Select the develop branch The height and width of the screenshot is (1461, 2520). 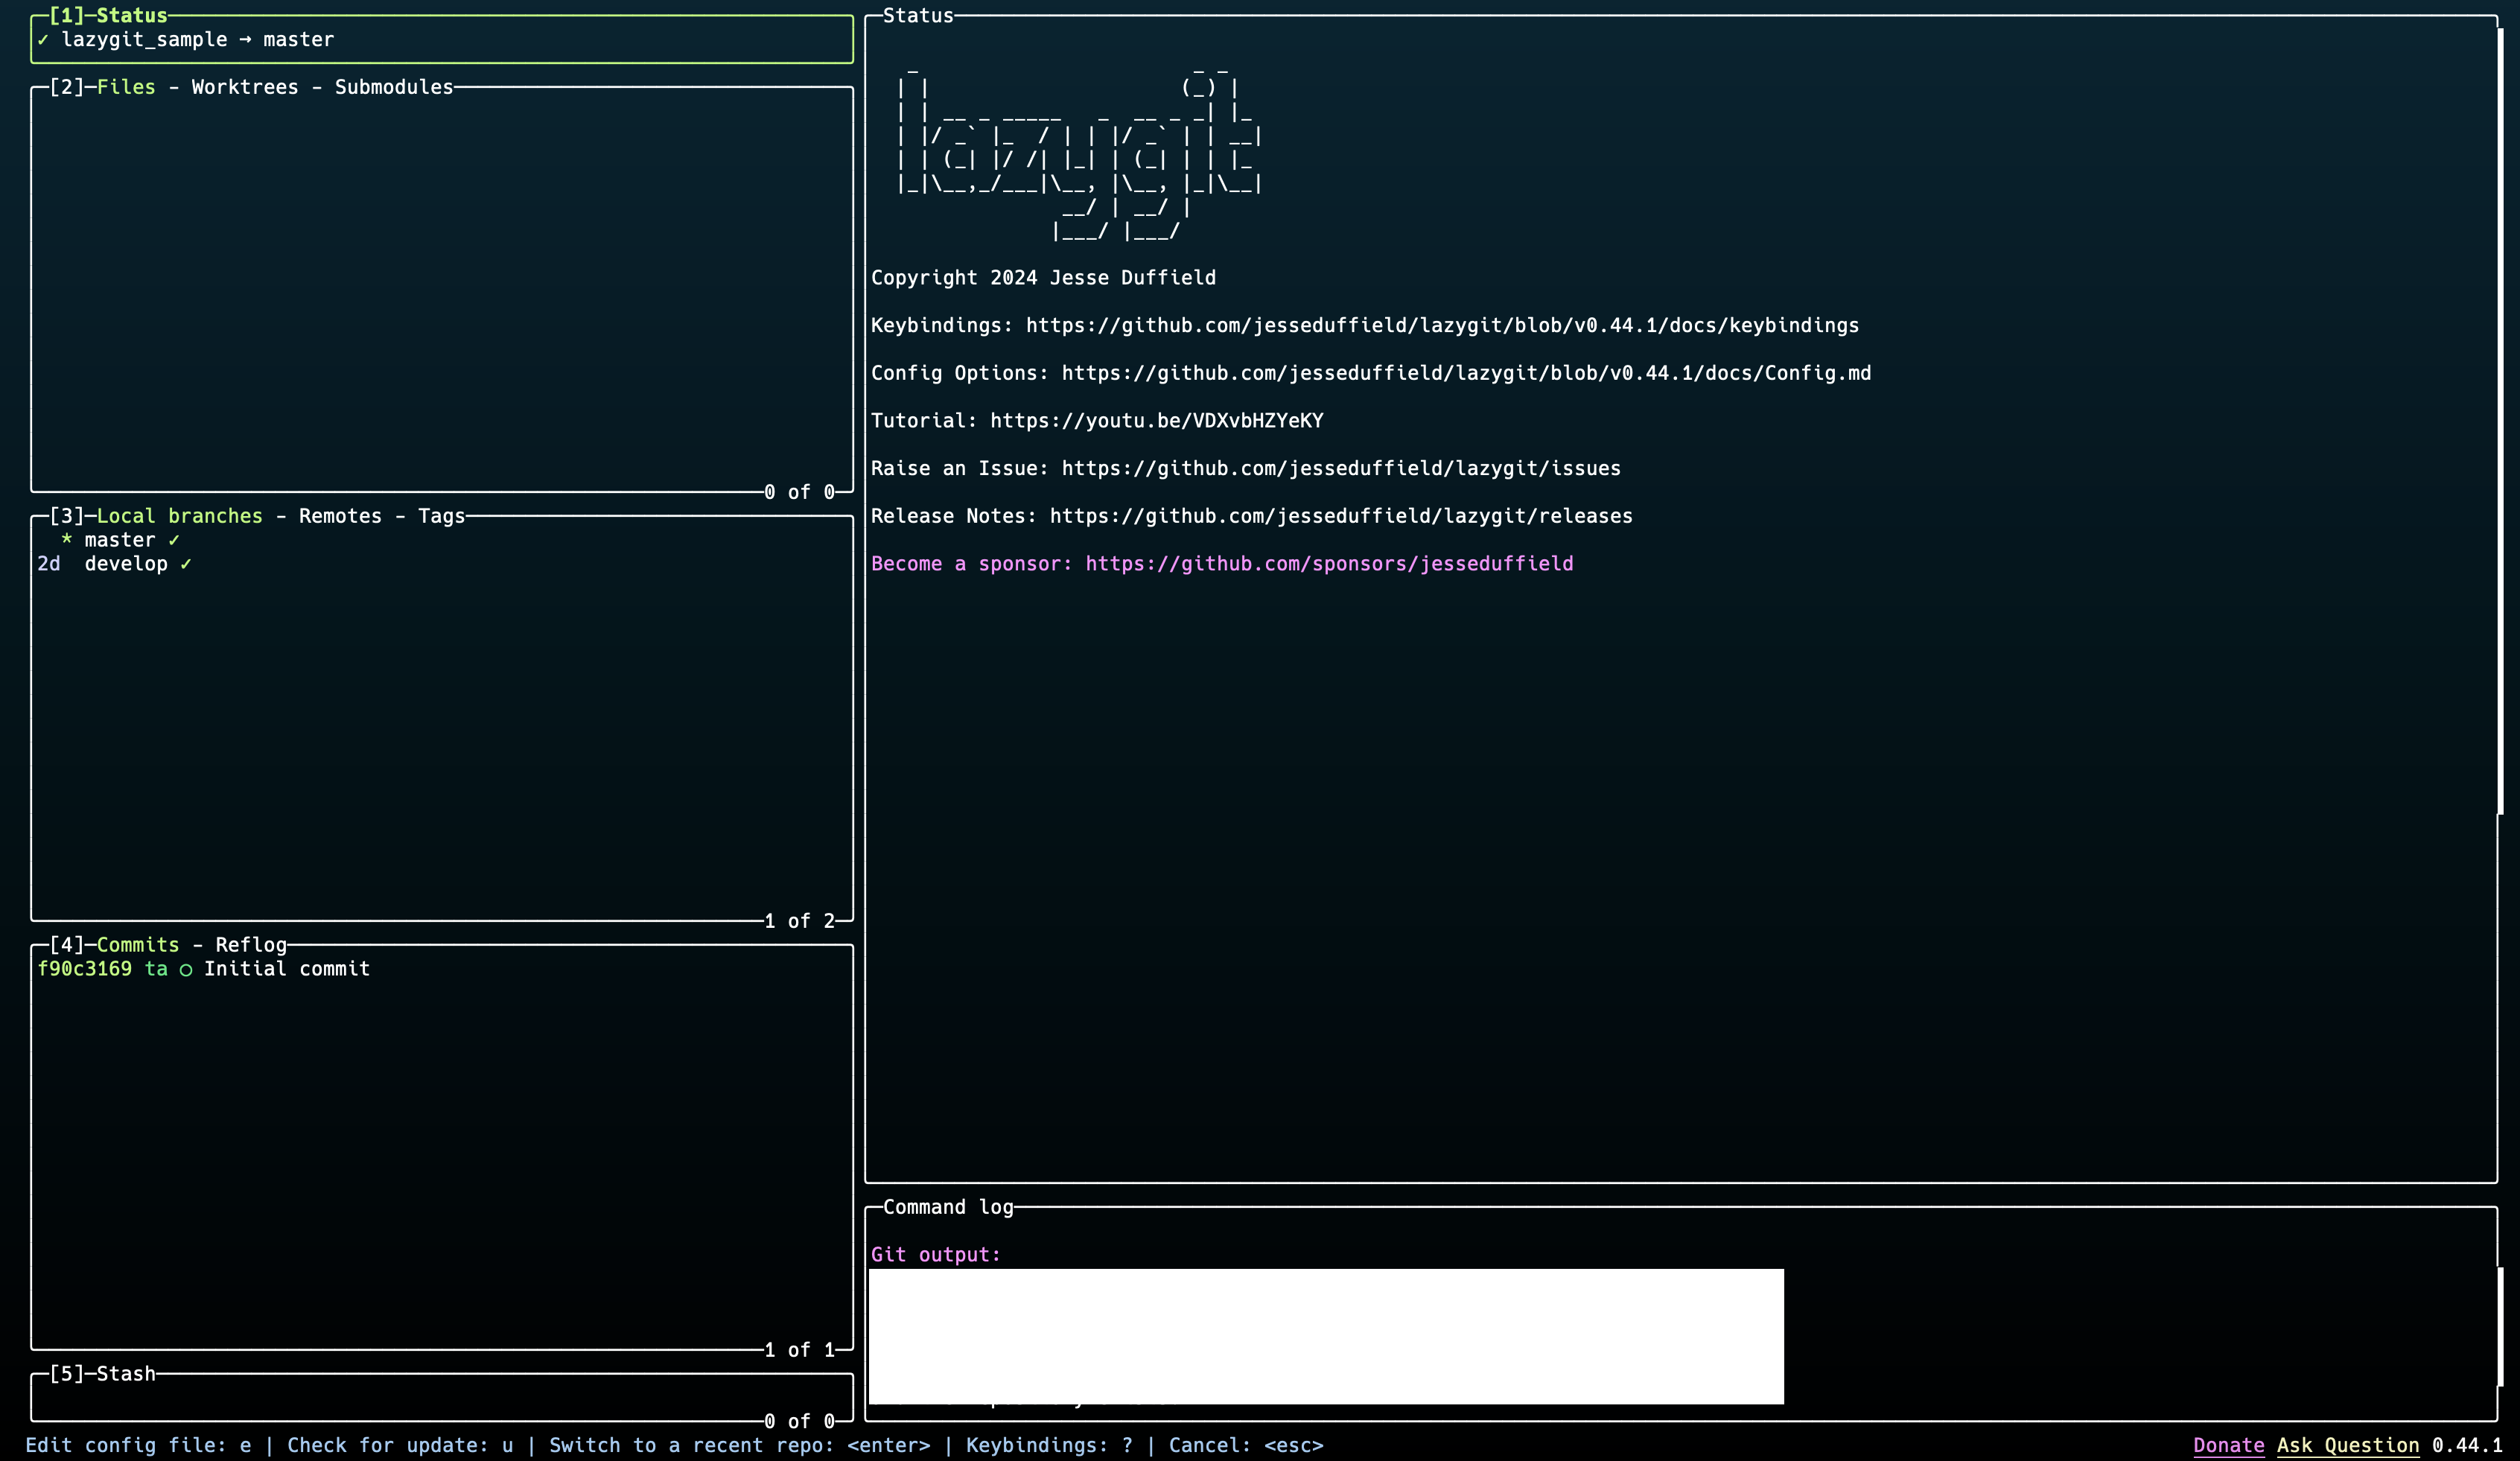click(128, 563)
